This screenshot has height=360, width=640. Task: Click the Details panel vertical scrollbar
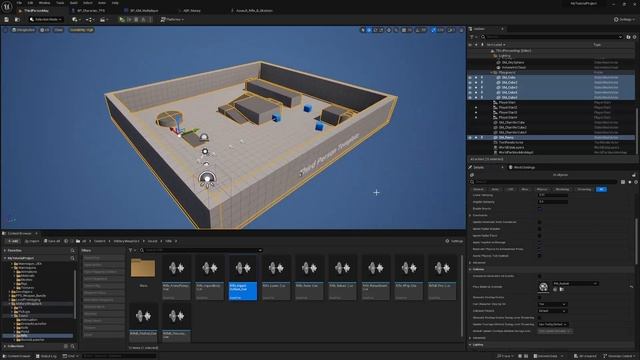(x=637, y=241)
